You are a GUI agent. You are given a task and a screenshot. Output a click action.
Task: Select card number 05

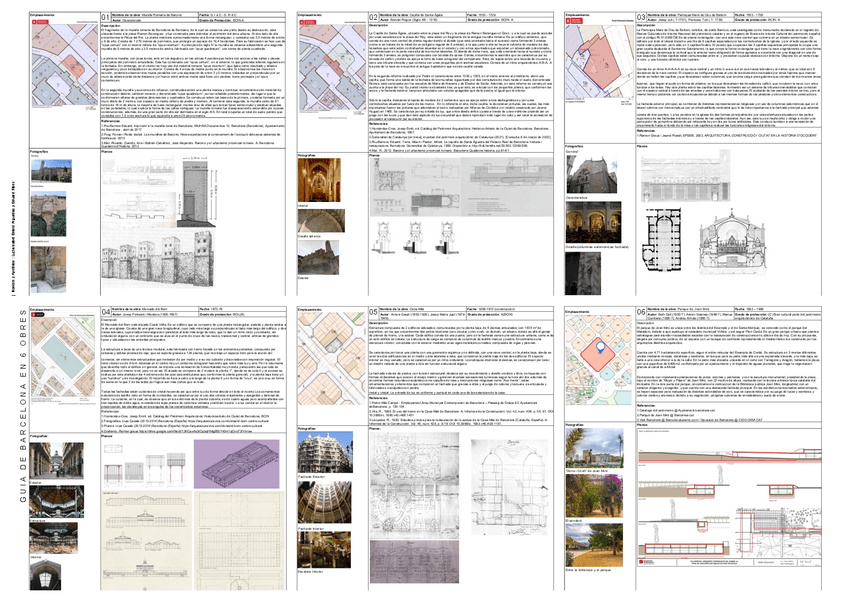[373, 312]
